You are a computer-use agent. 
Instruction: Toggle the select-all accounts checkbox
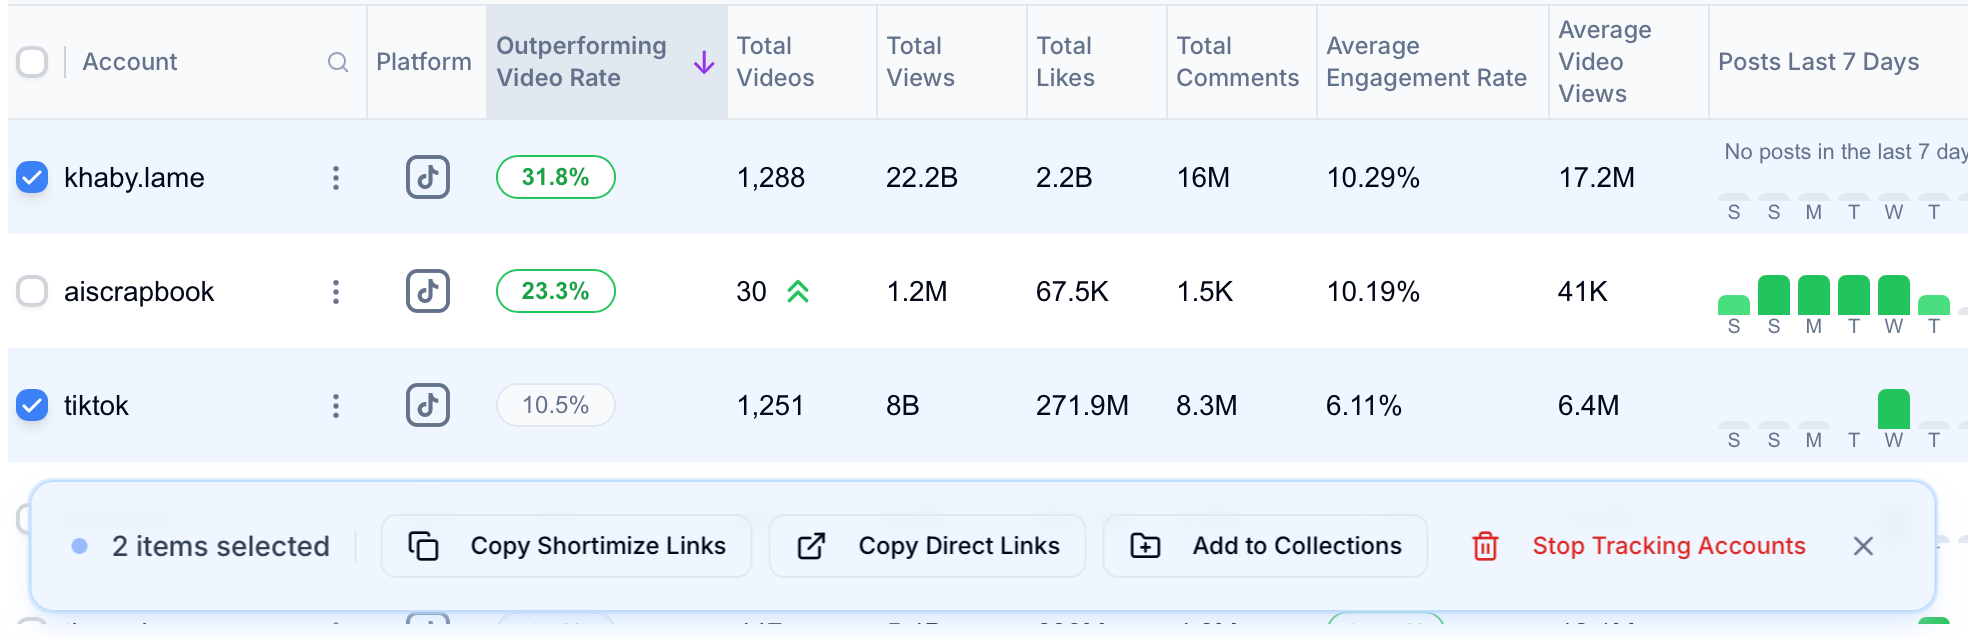[x=32, y=62]
